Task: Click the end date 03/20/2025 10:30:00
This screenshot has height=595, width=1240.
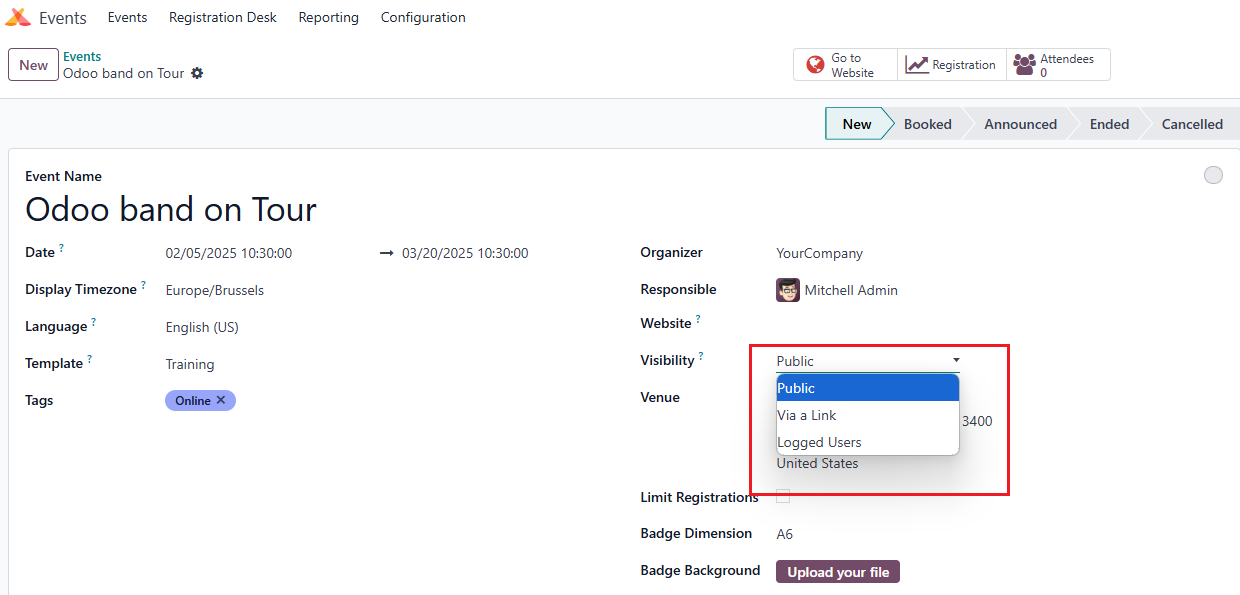Action: coord(465,253)
